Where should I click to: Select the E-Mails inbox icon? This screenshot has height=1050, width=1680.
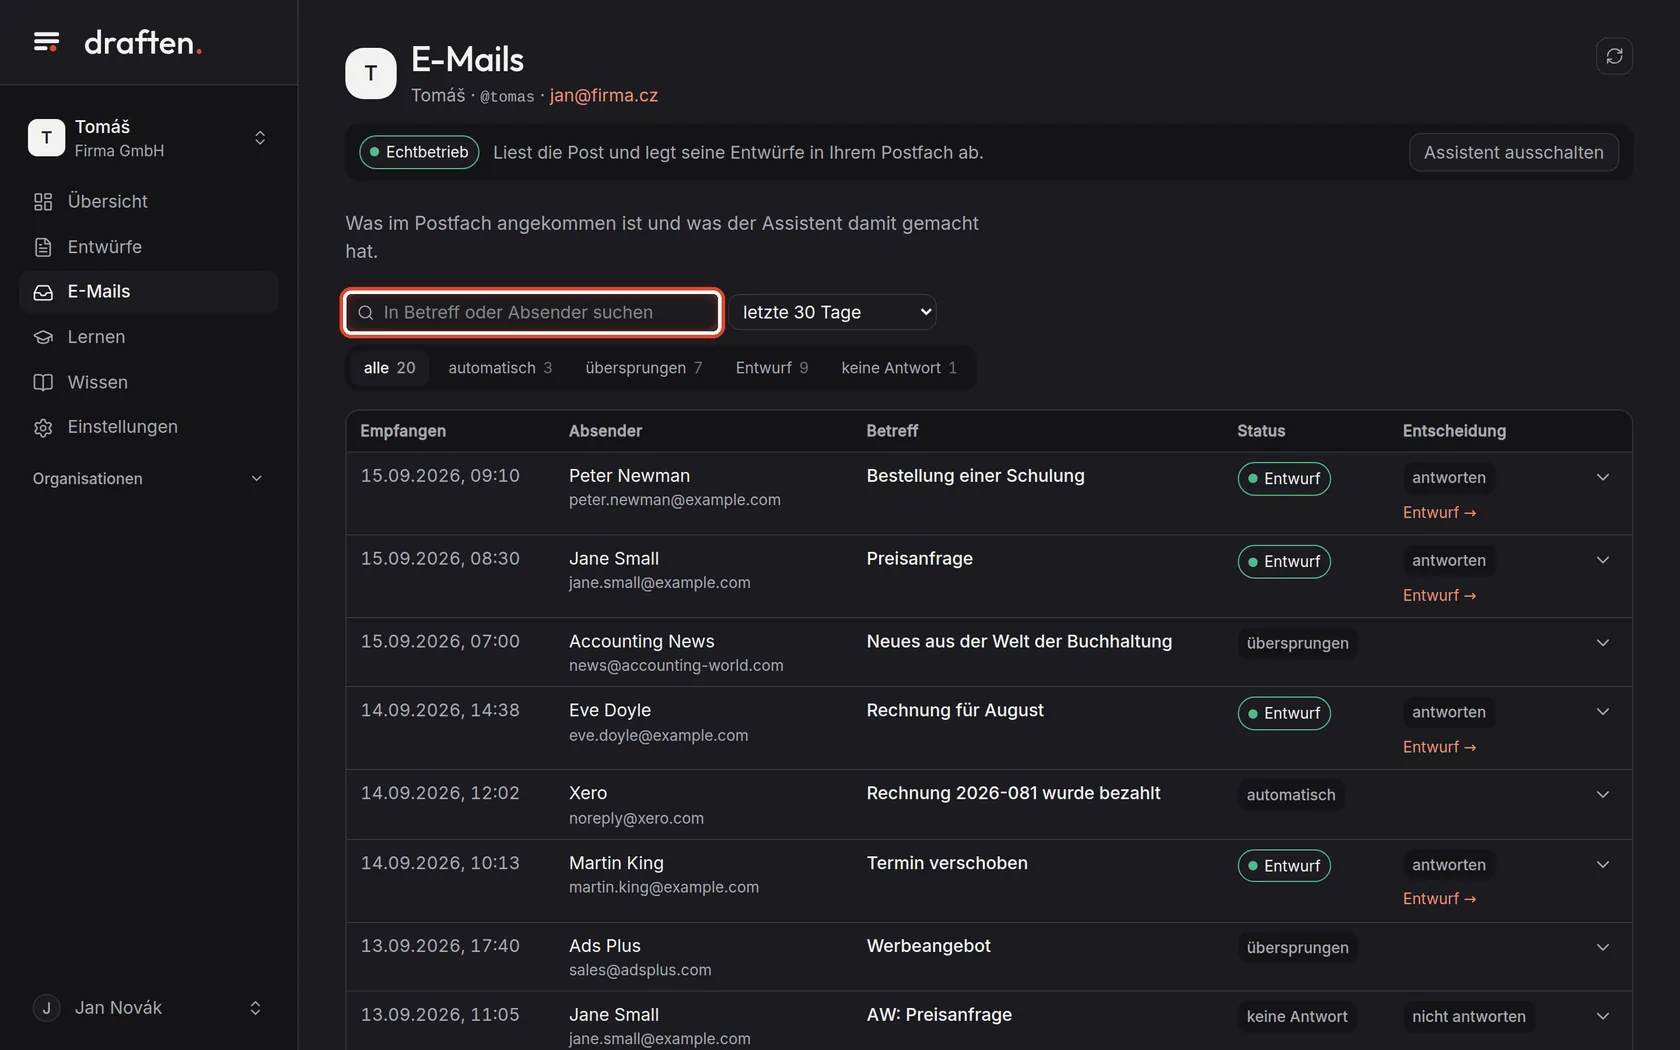43,292
